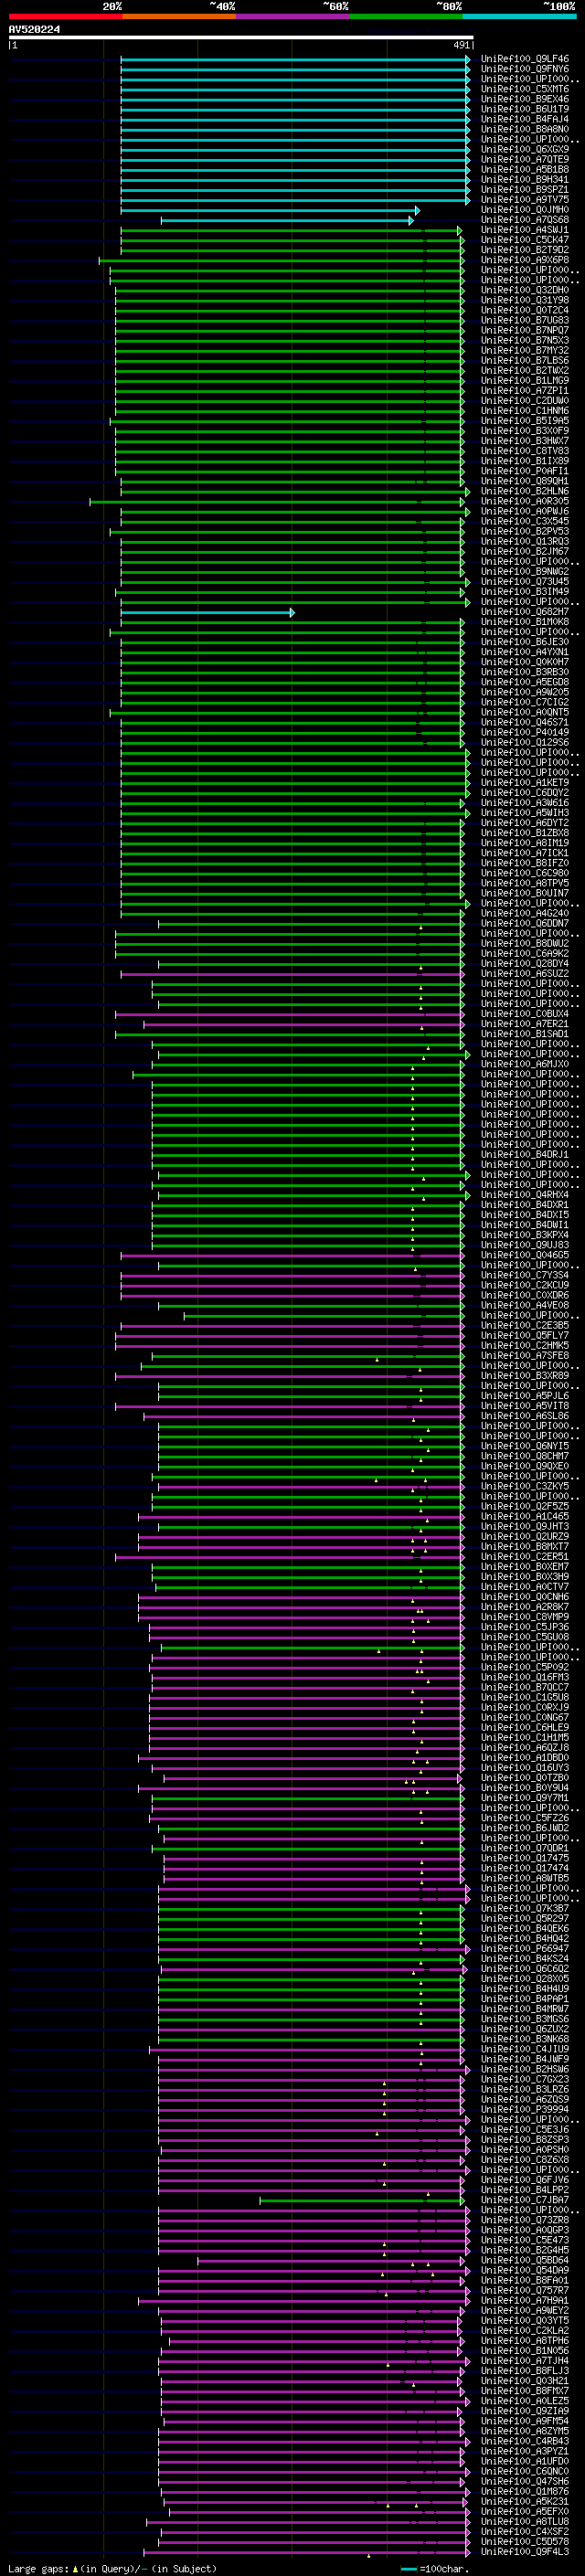
Task: Select the query name AV520224
Action: coord(34,30)
